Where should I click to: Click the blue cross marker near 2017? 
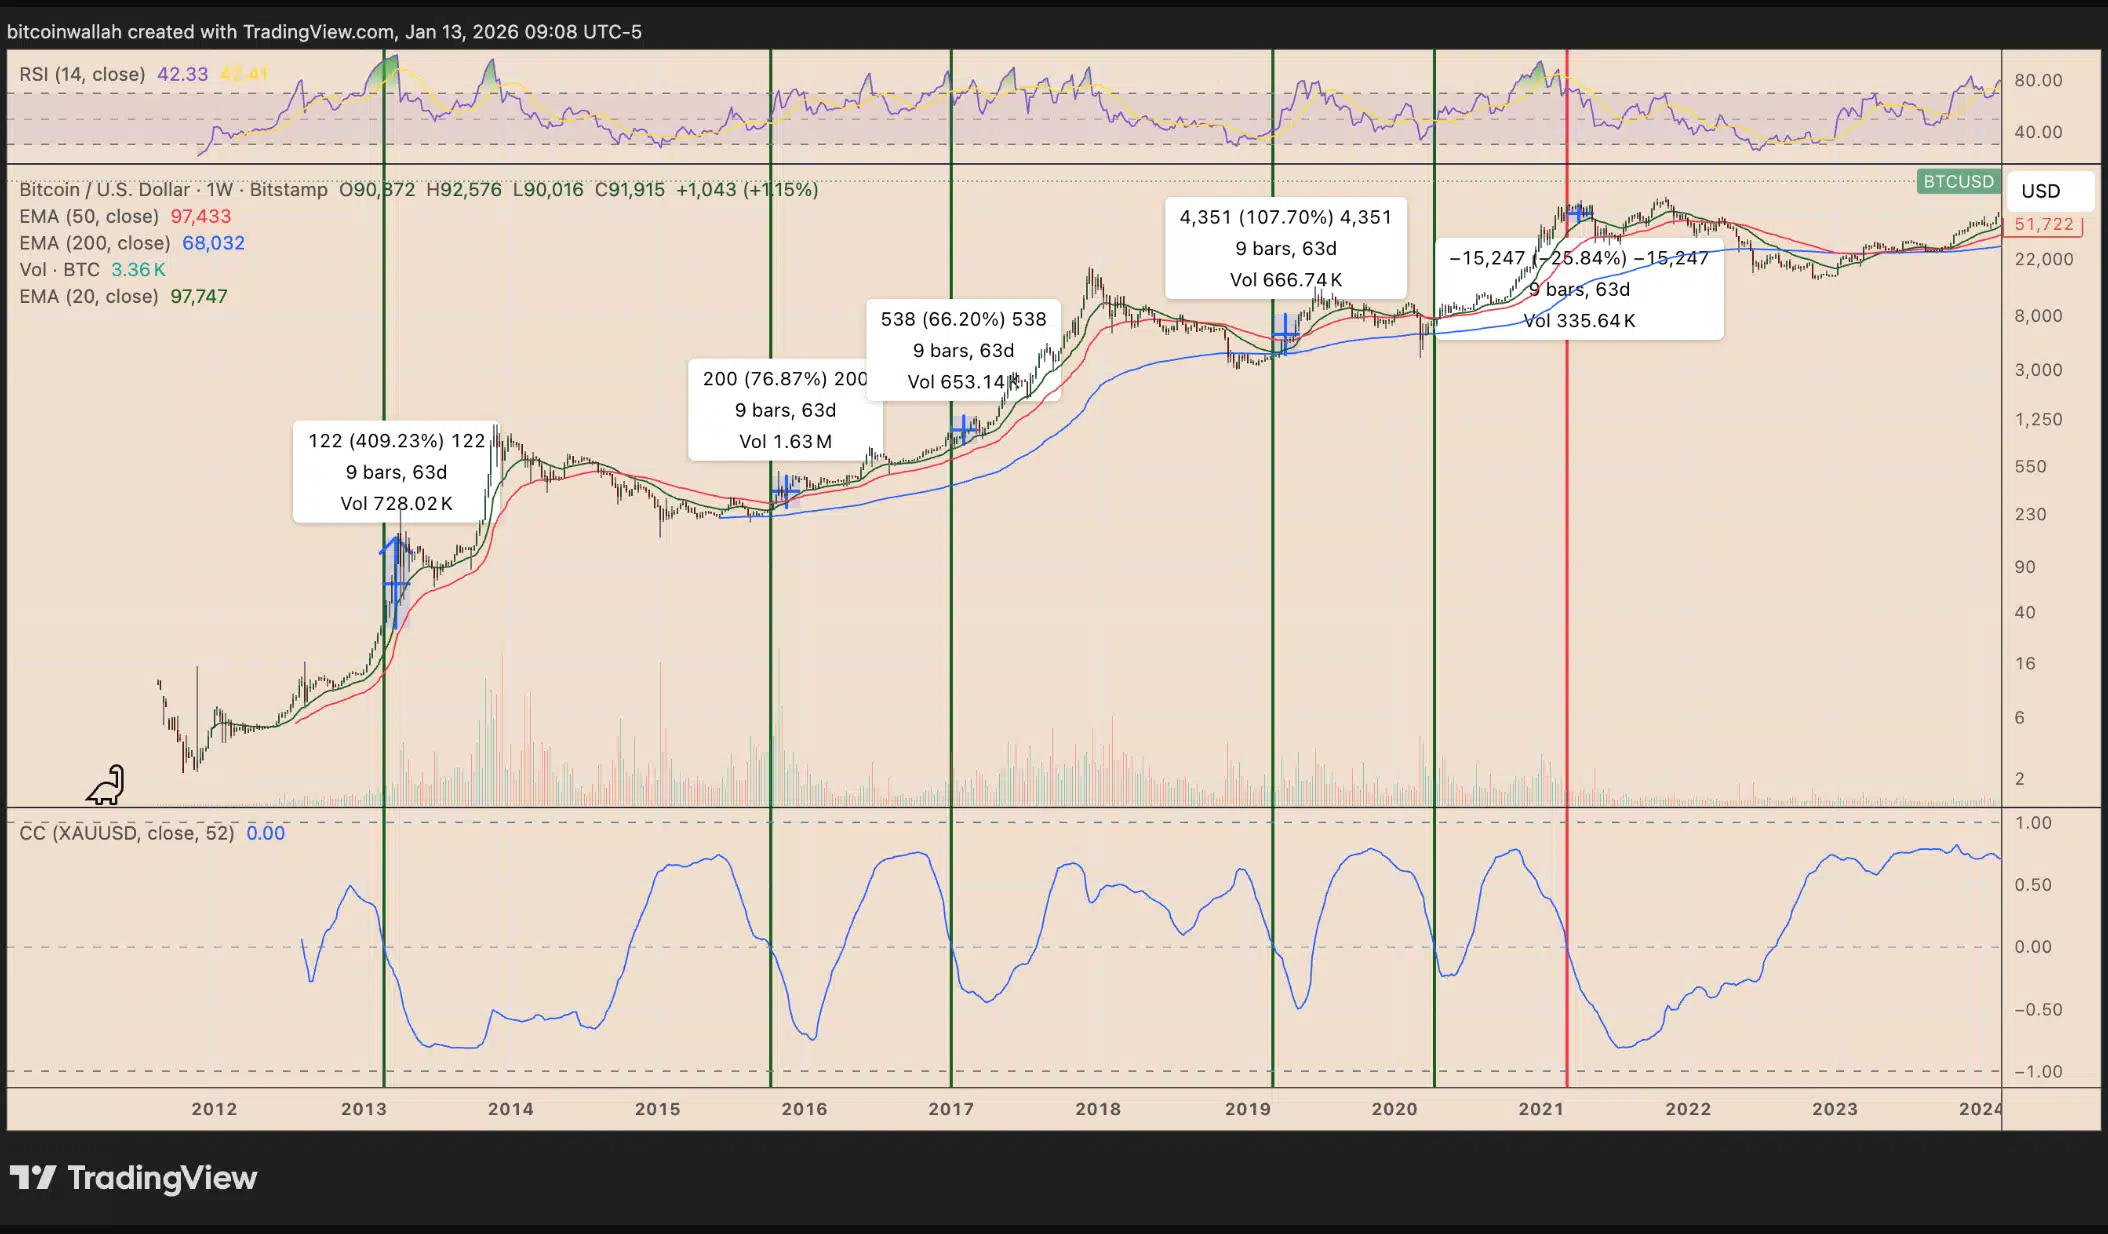(x=964, y=430)
